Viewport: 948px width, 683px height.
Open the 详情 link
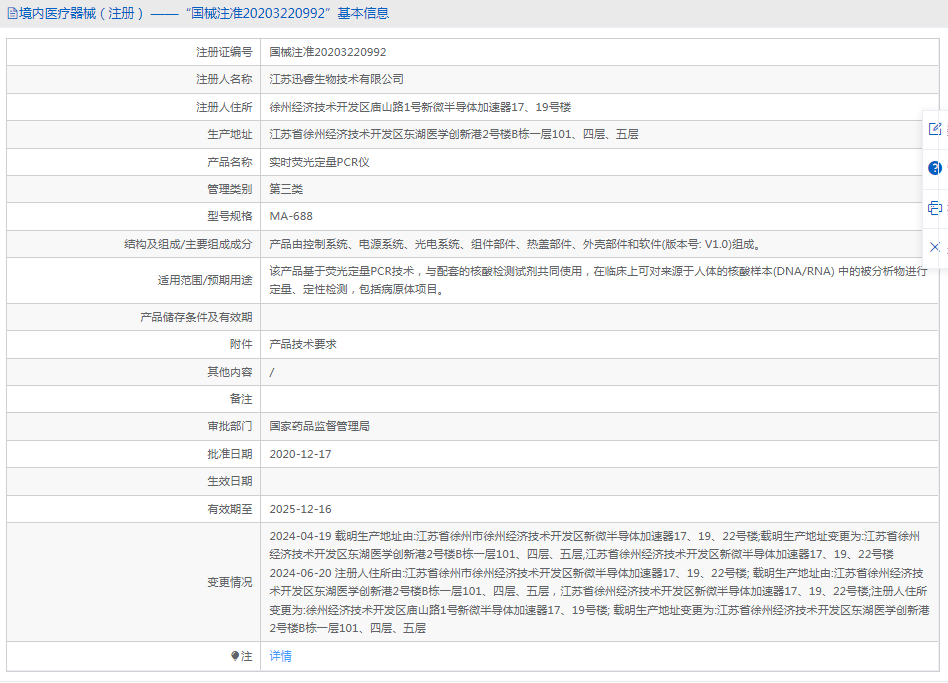point(281,656)
